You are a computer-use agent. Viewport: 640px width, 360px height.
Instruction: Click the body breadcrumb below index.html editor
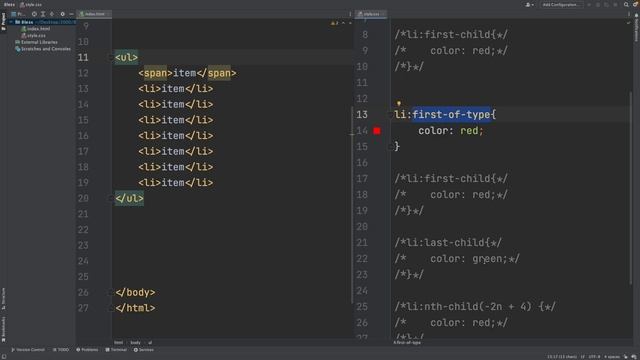136,343
